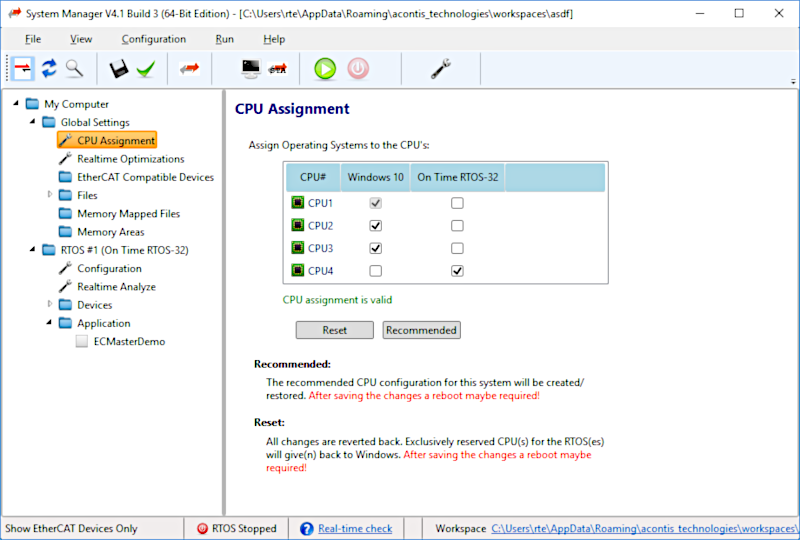Start the RTOS with the green play icon
Viewport: 800px width, 540px height.
click(x=325, y=69)
